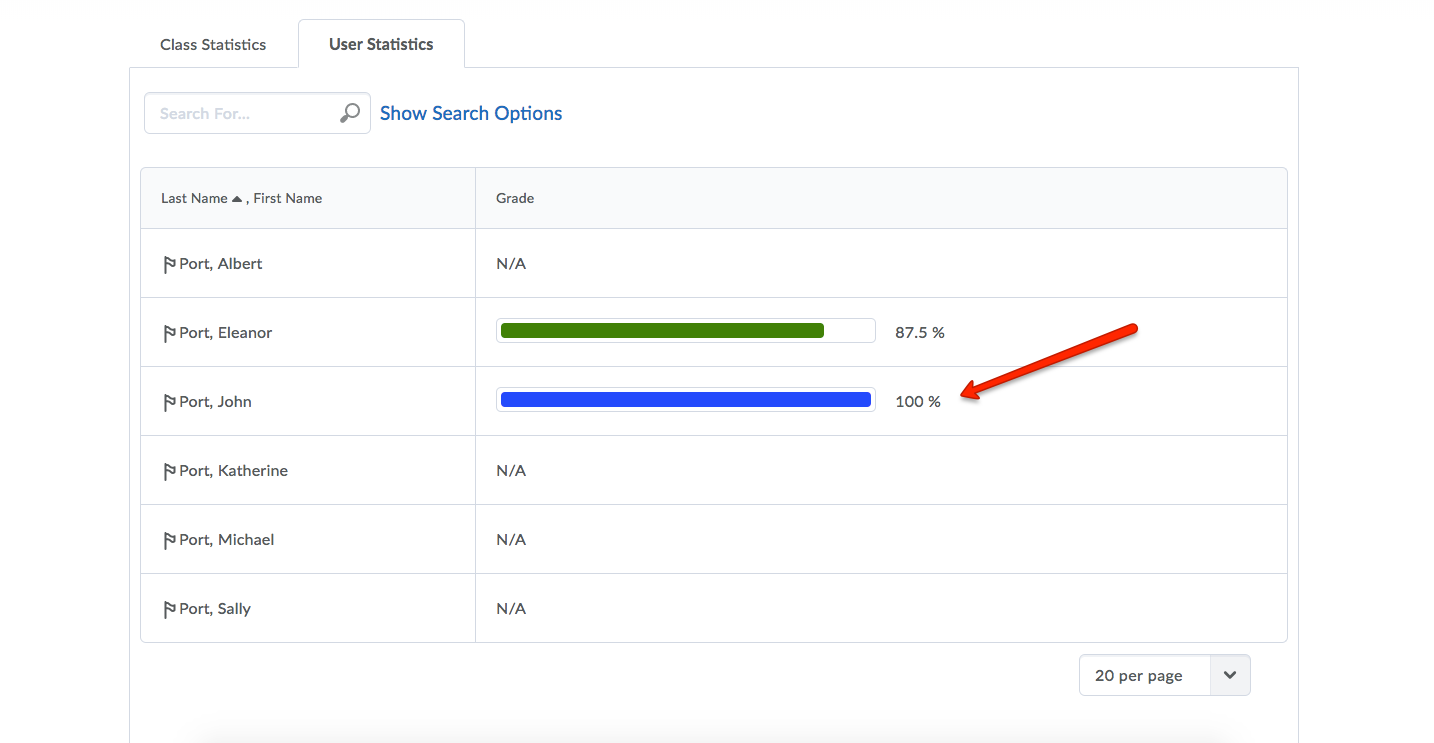Click the Grade column header
Screen dimensions: 1434x743
(x=515, y=199)
